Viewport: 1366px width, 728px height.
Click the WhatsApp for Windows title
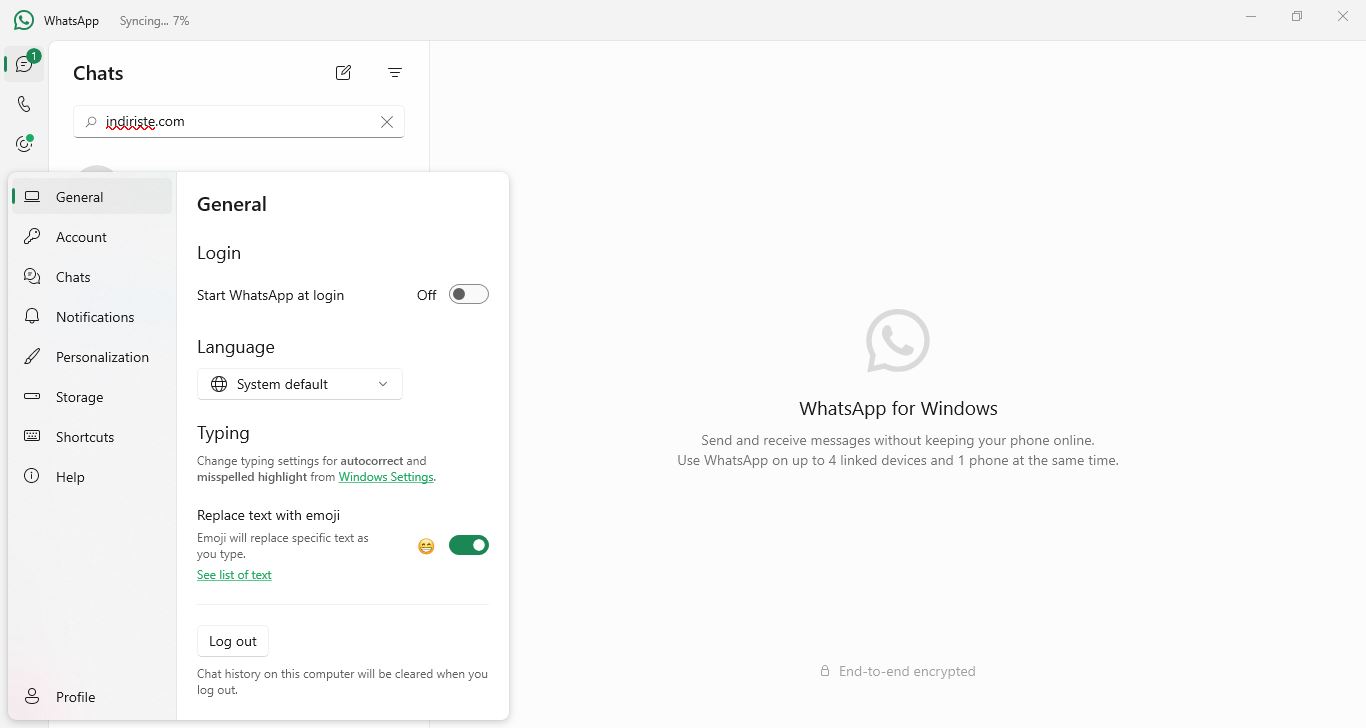898,408
